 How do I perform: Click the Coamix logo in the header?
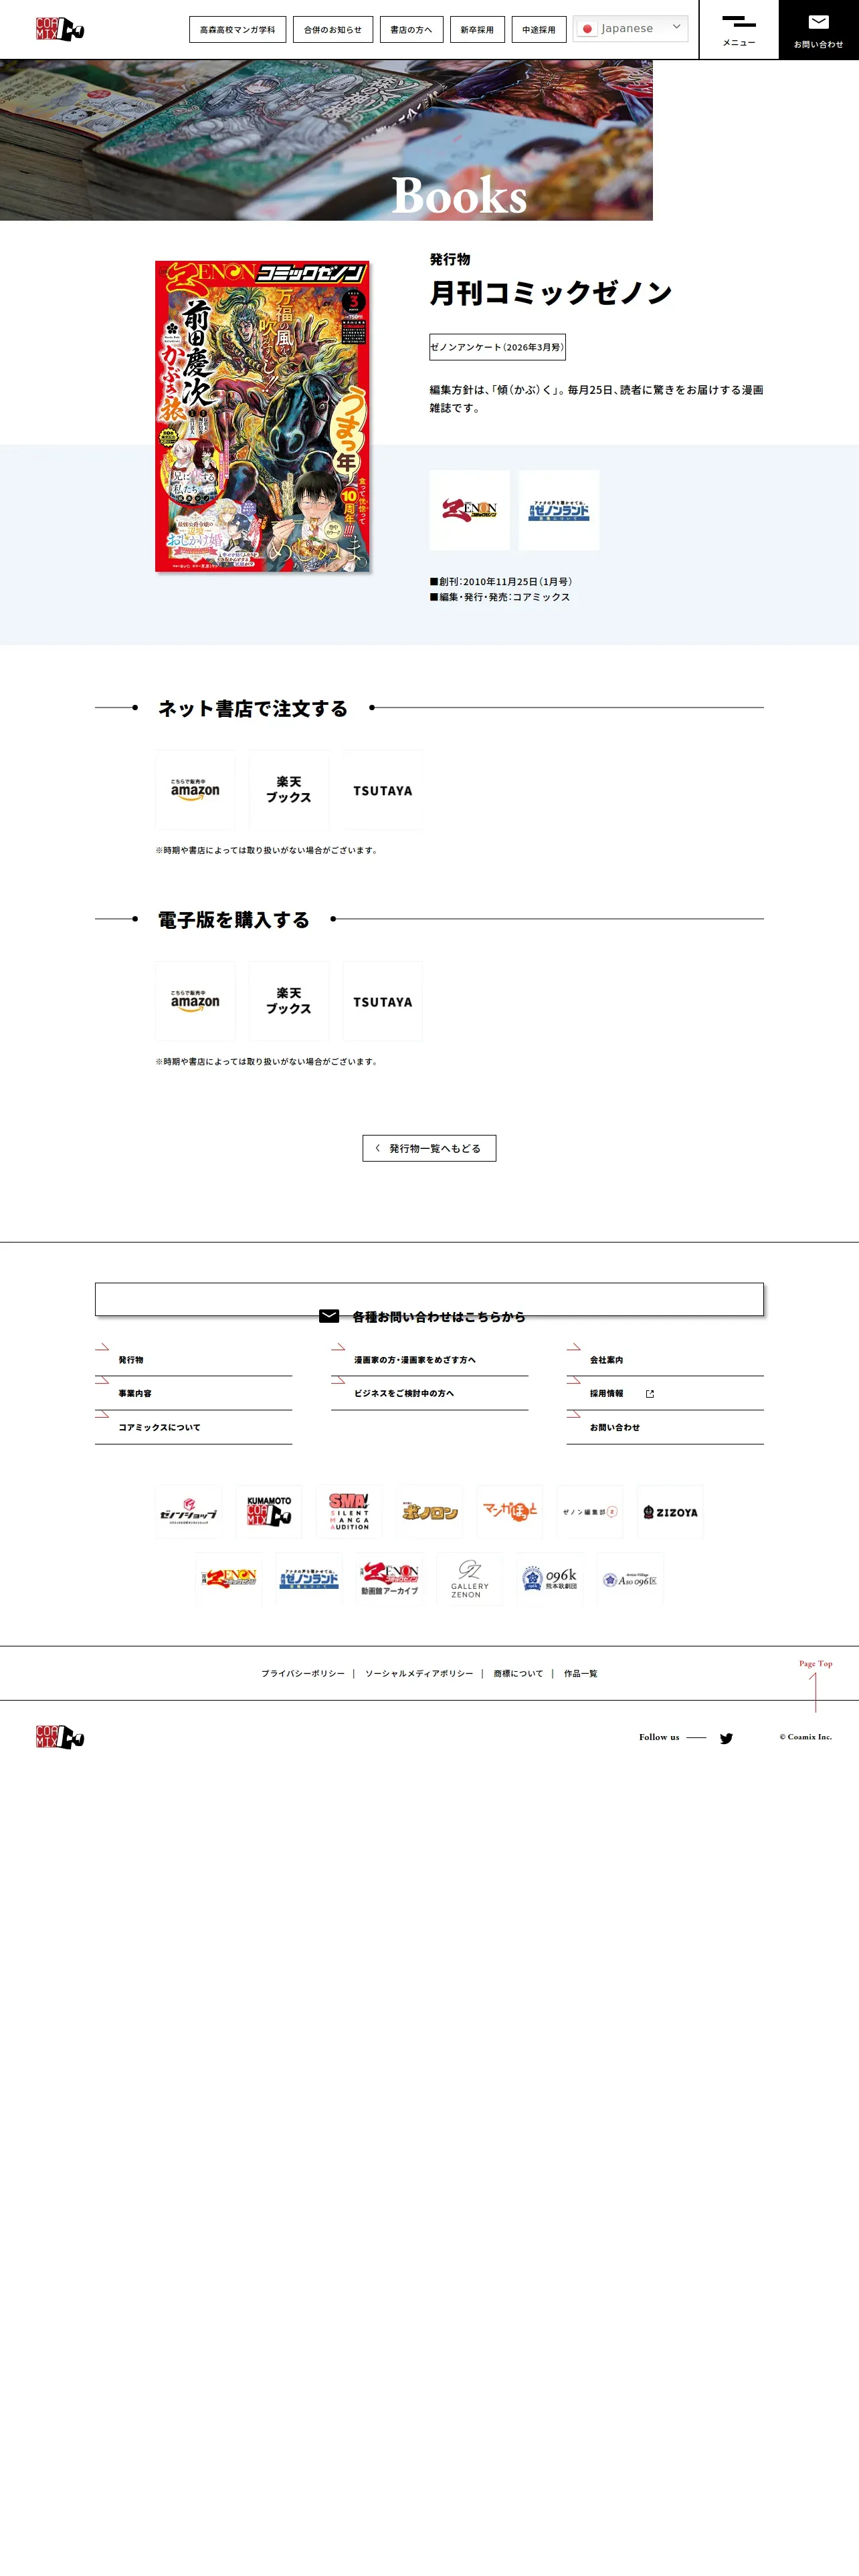[x=60, y=29]
